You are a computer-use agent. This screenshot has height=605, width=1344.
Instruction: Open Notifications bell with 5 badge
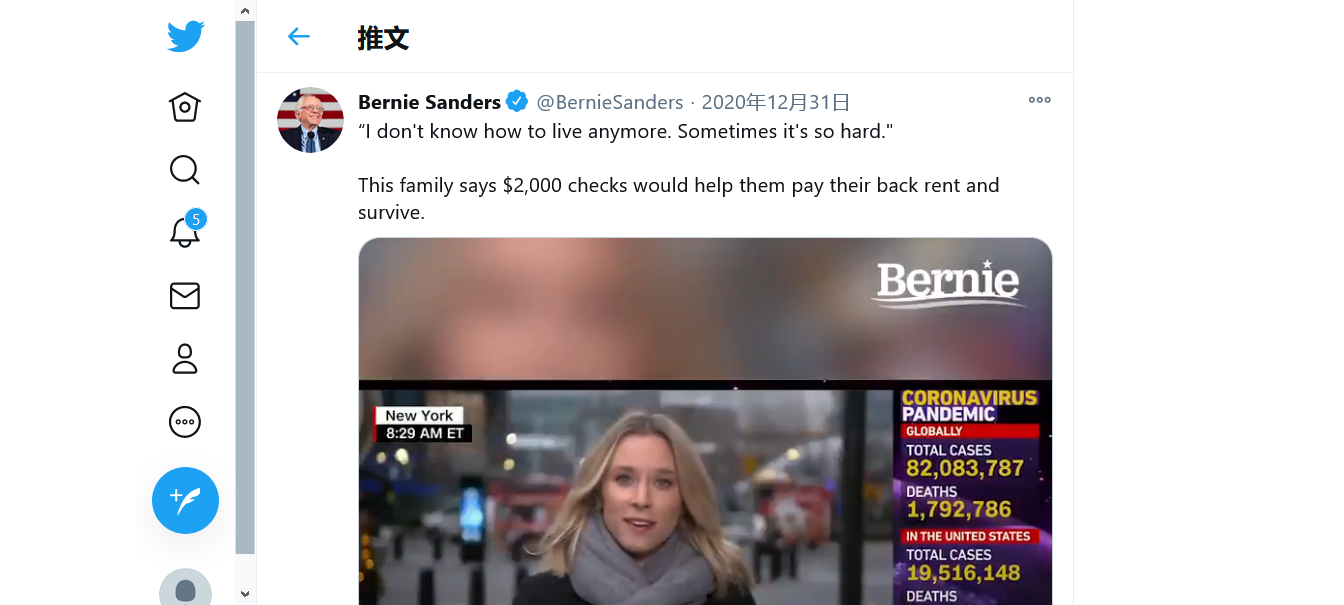[186, 231]
